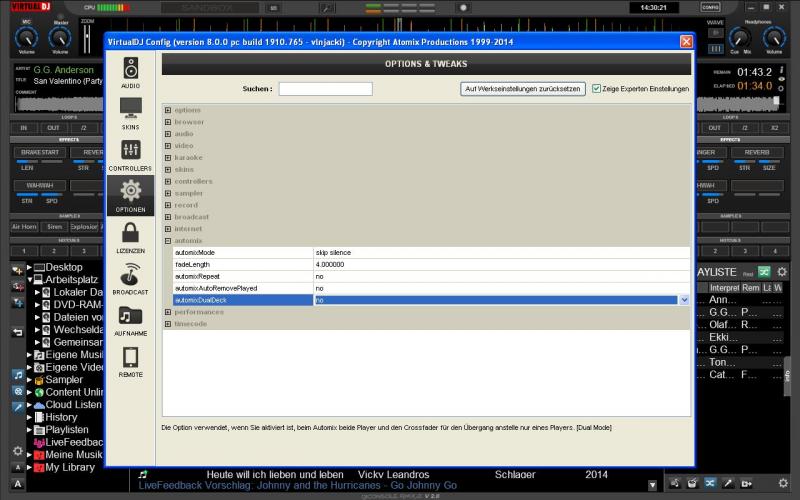Image resolution: width=800 pixels, height=500 pixels.
Task: Expand the performances options group
Action: [168, 312]
